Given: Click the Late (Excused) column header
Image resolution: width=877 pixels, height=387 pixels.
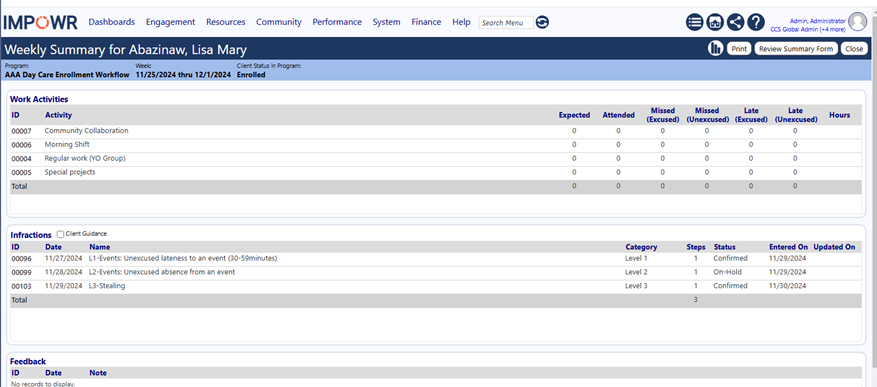Looking at the screenshot, I should 751,115.
